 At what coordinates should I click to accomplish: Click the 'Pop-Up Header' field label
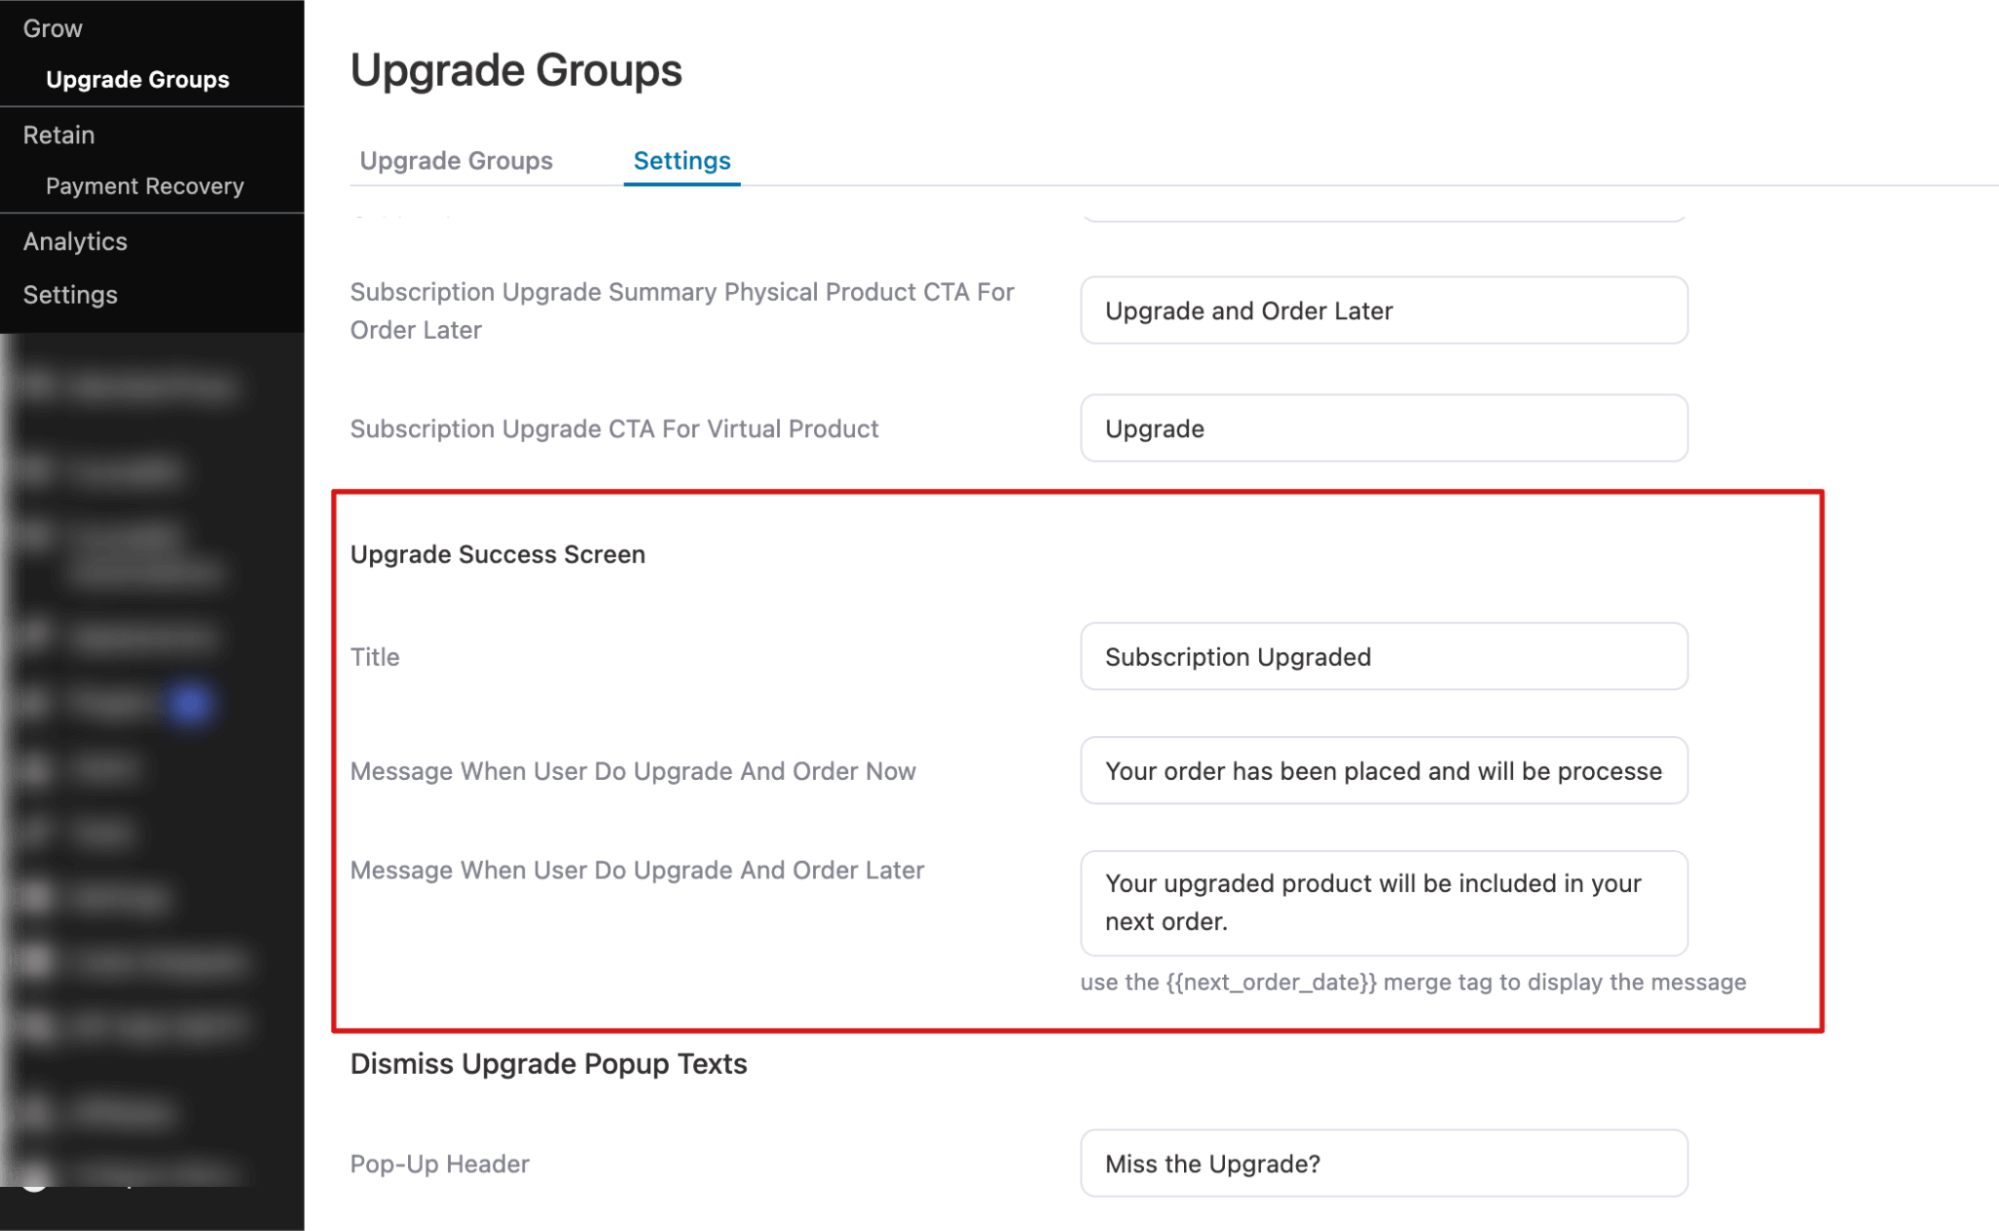coord(439,1164)
